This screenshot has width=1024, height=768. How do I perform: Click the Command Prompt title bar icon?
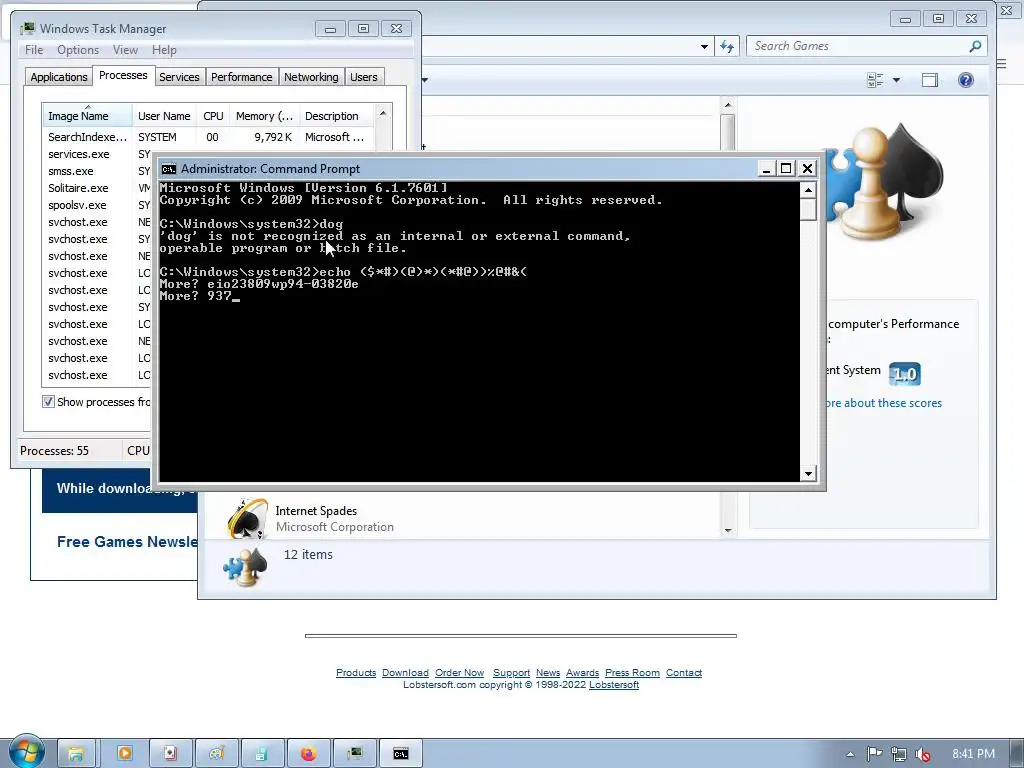[x=168, y=169]
